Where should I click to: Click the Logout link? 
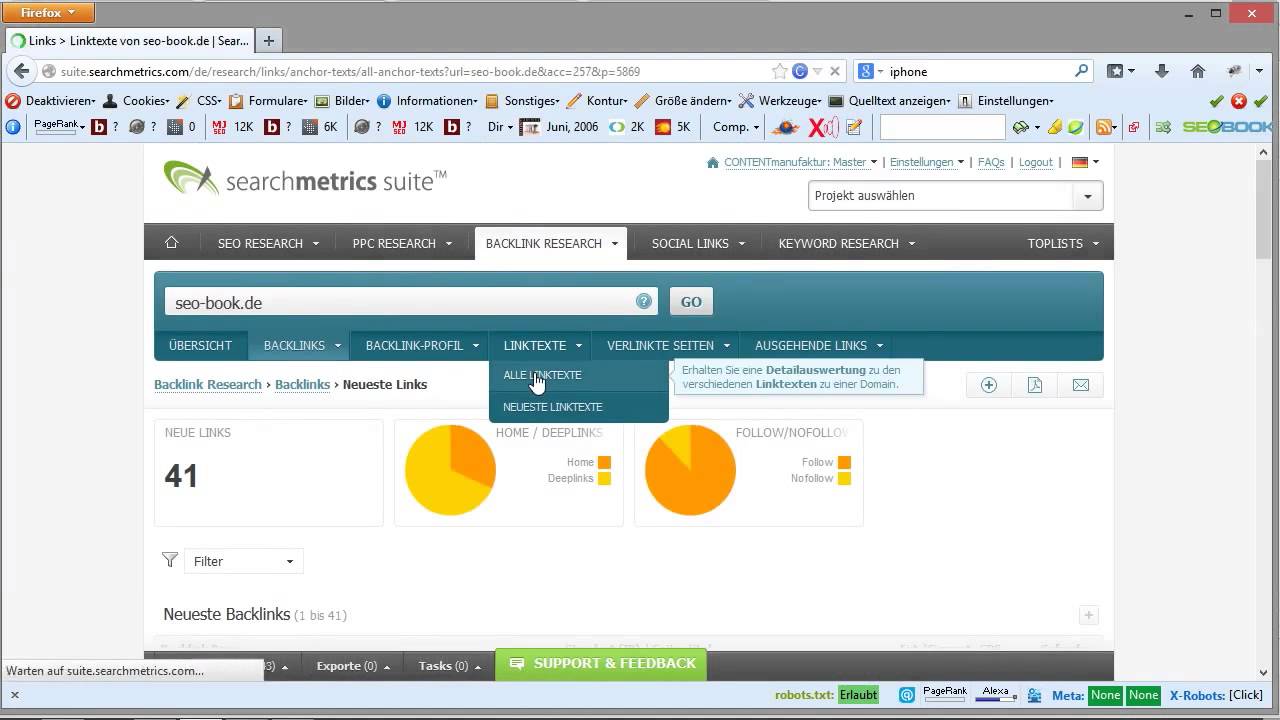point(1035,162)
